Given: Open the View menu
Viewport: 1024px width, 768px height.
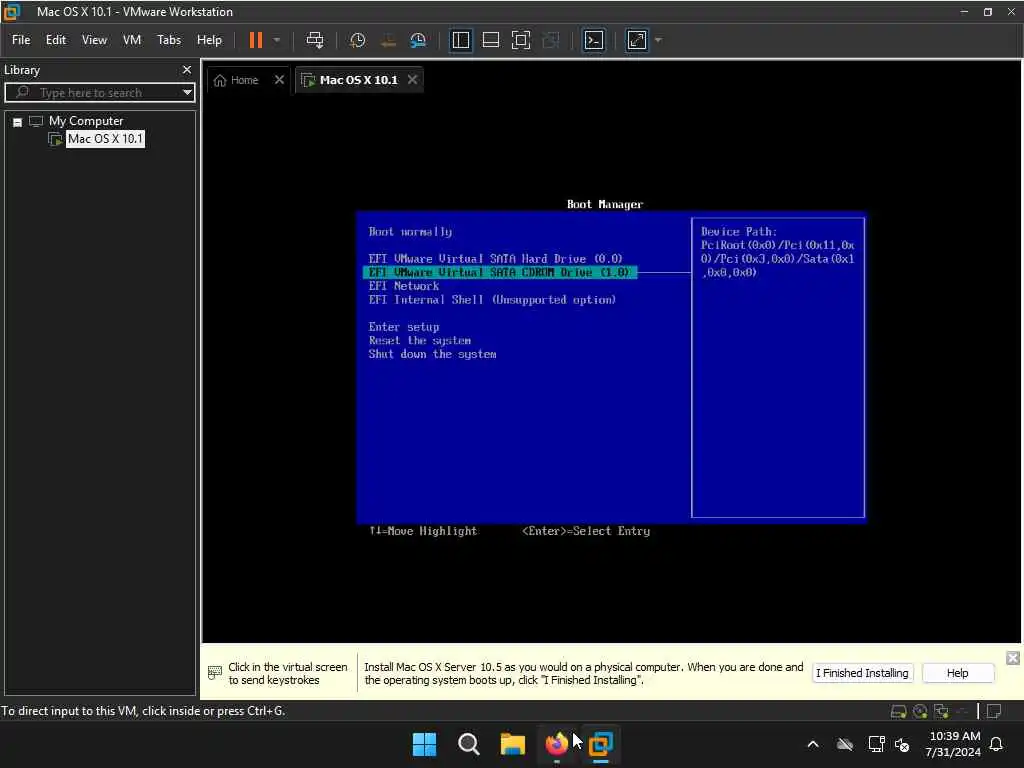Looking at the screenshot, I should (x=94, y=40).
